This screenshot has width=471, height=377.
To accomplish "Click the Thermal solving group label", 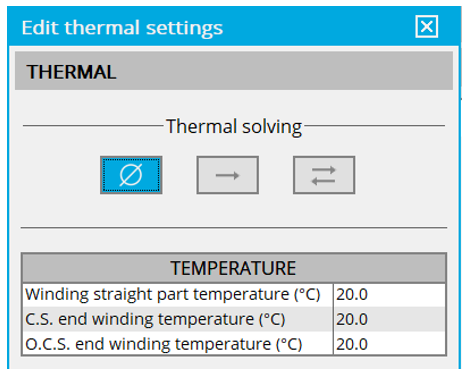I will pos(234,127).
